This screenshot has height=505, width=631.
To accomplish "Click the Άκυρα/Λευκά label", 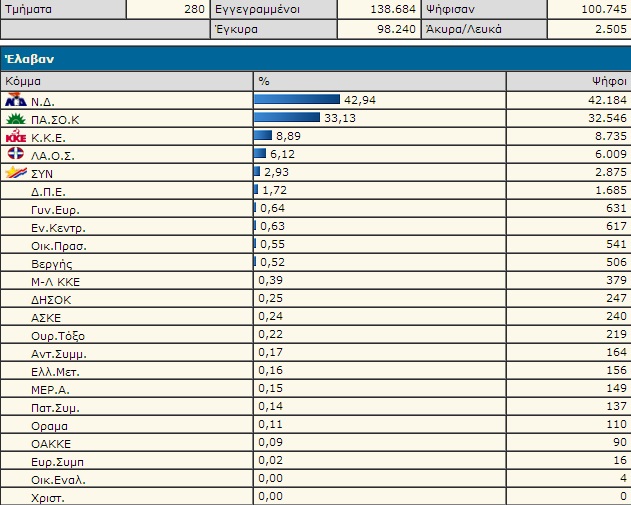I will tap(464, 29).
